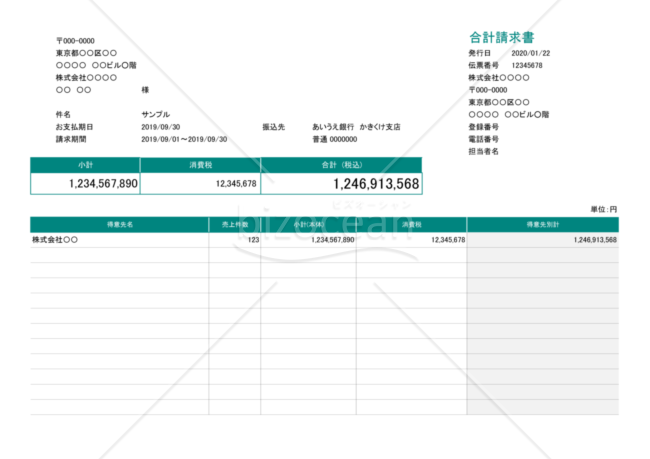Select the summary tax amount 12,345,678
This screenshot has height=459, width=650.
point(236,184)
